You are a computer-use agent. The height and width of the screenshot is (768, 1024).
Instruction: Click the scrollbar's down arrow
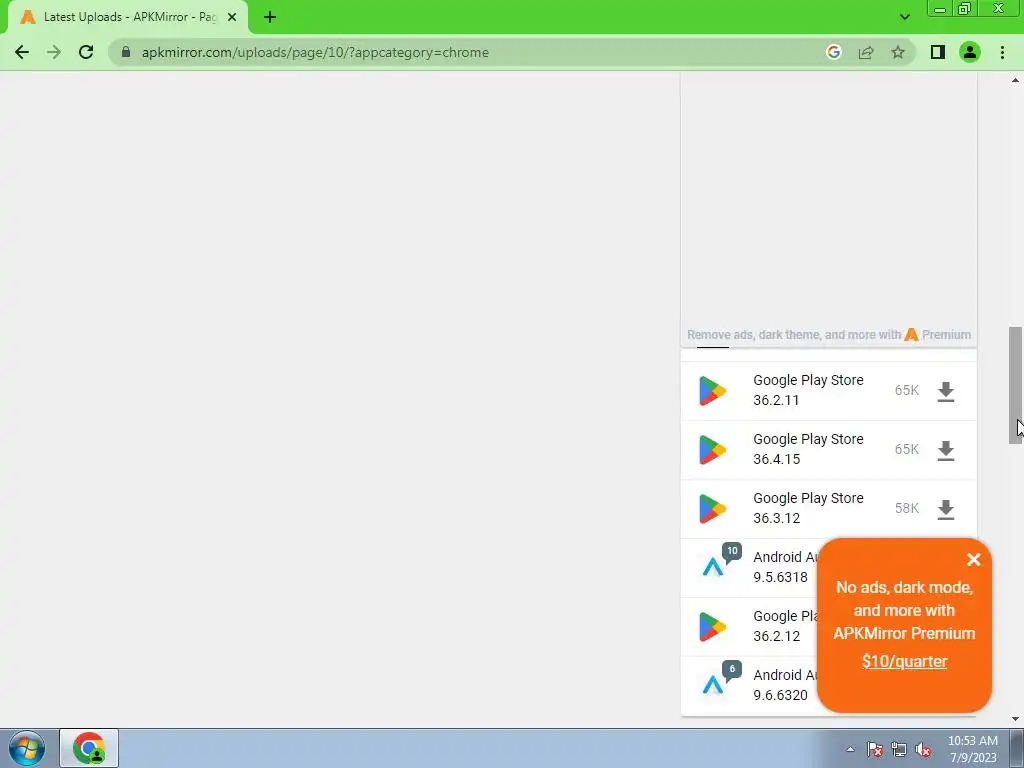tap(1015, 719)
